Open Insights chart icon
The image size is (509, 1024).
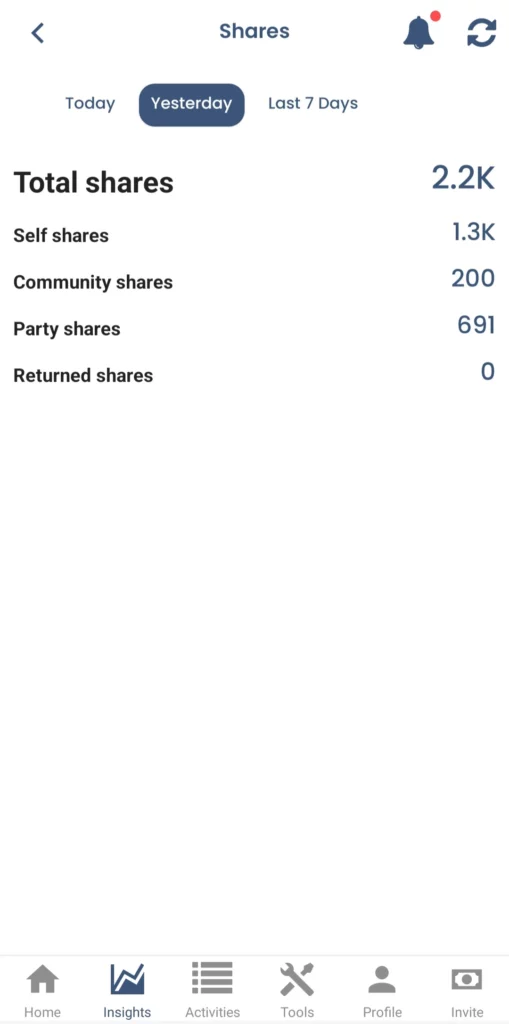127,979
